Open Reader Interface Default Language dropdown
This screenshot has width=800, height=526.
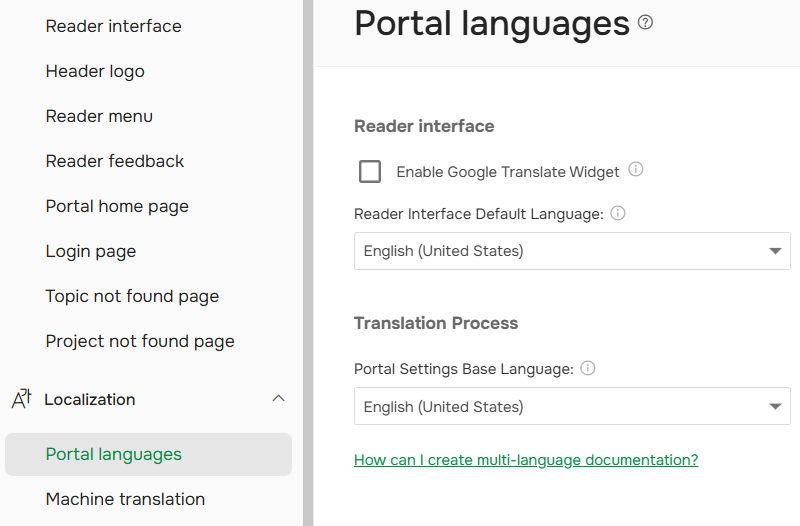[x=572, y=251]
